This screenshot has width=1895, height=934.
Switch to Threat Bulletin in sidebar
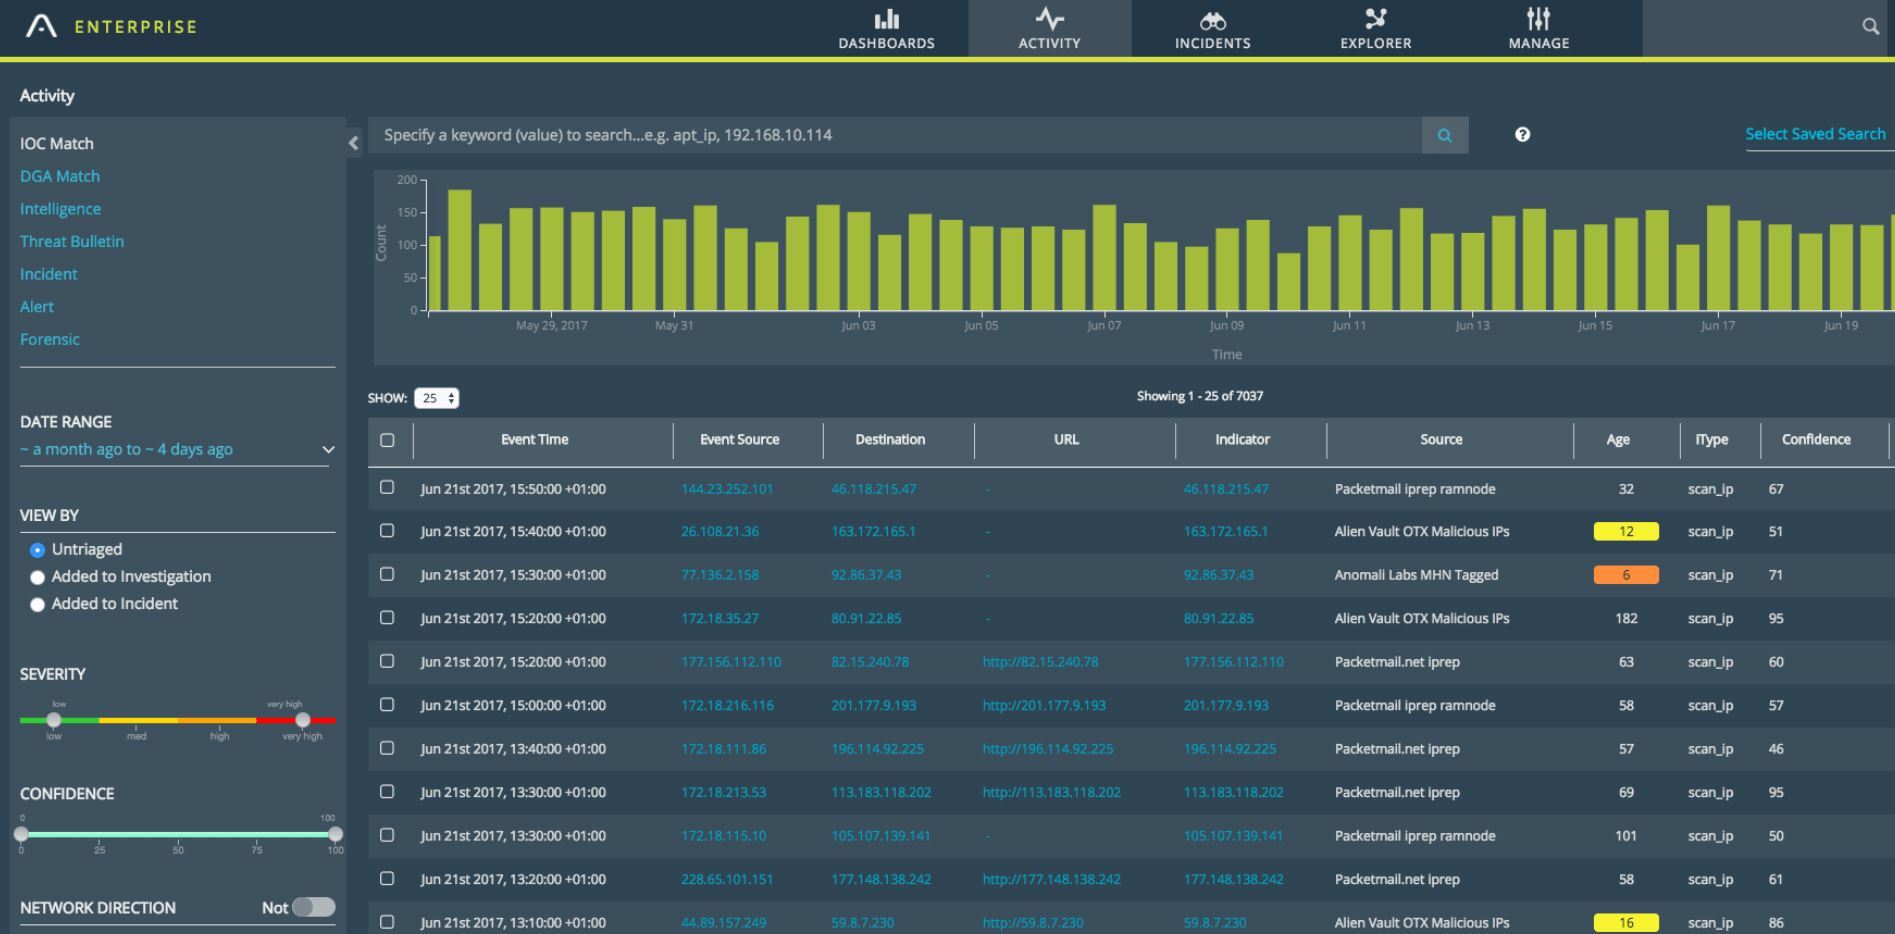tap(72, 241)
